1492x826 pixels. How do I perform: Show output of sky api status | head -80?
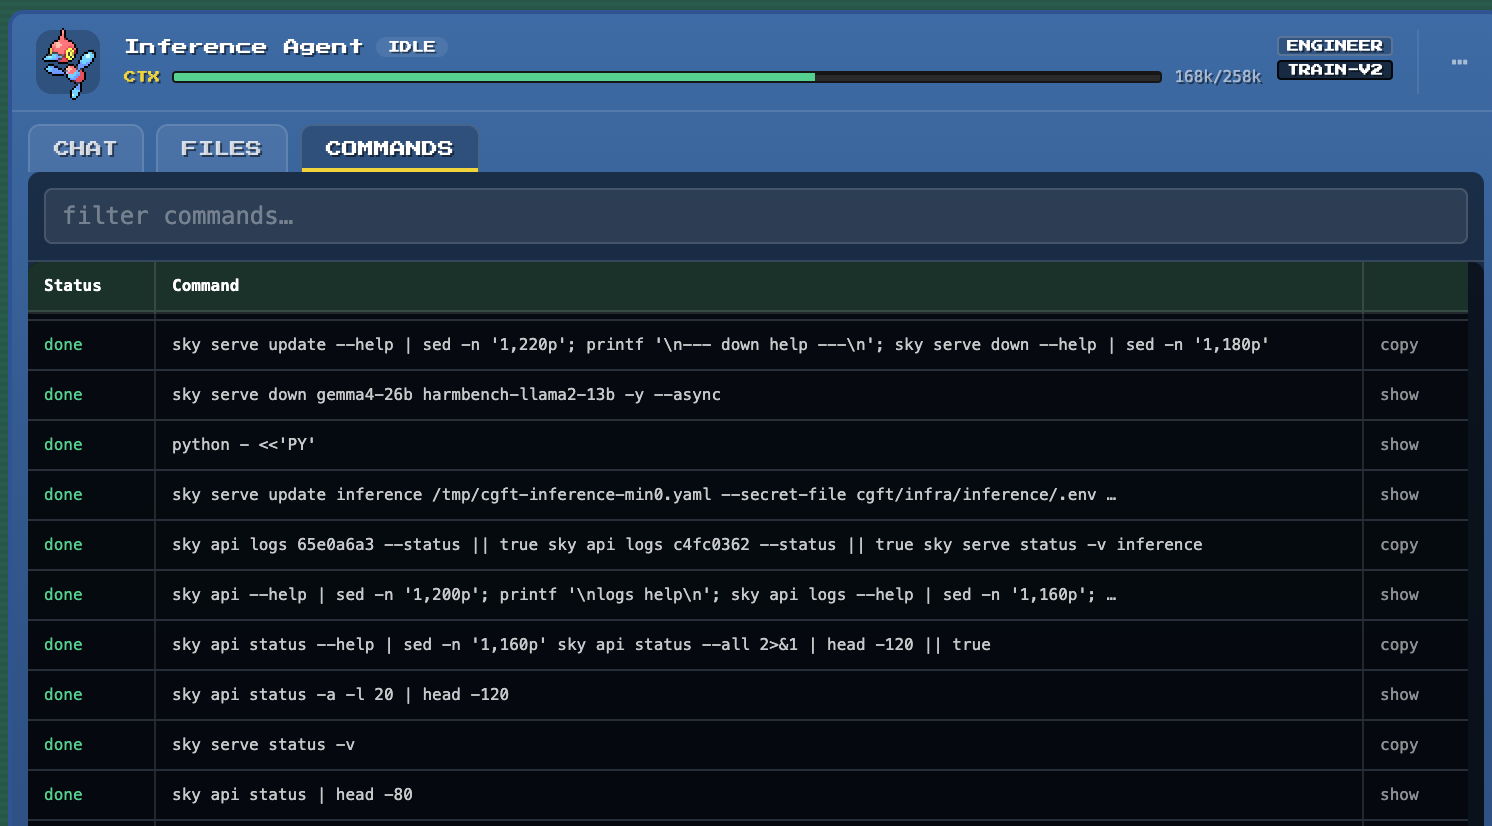1399,795
